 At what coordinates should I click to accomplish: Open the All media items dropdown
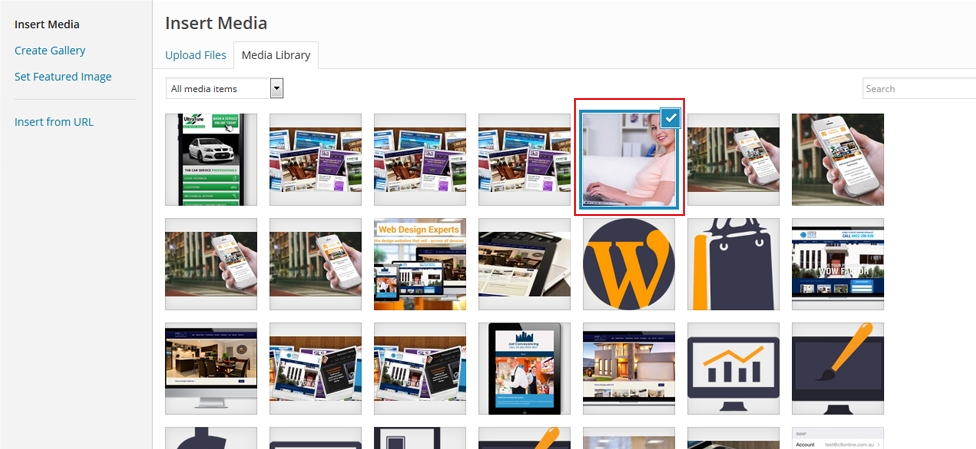224,89
